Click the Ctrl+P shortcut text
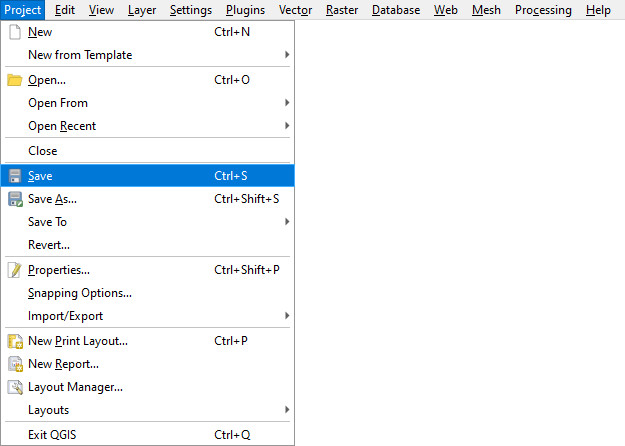Screen dimensions: 625x446 point(231,341)
